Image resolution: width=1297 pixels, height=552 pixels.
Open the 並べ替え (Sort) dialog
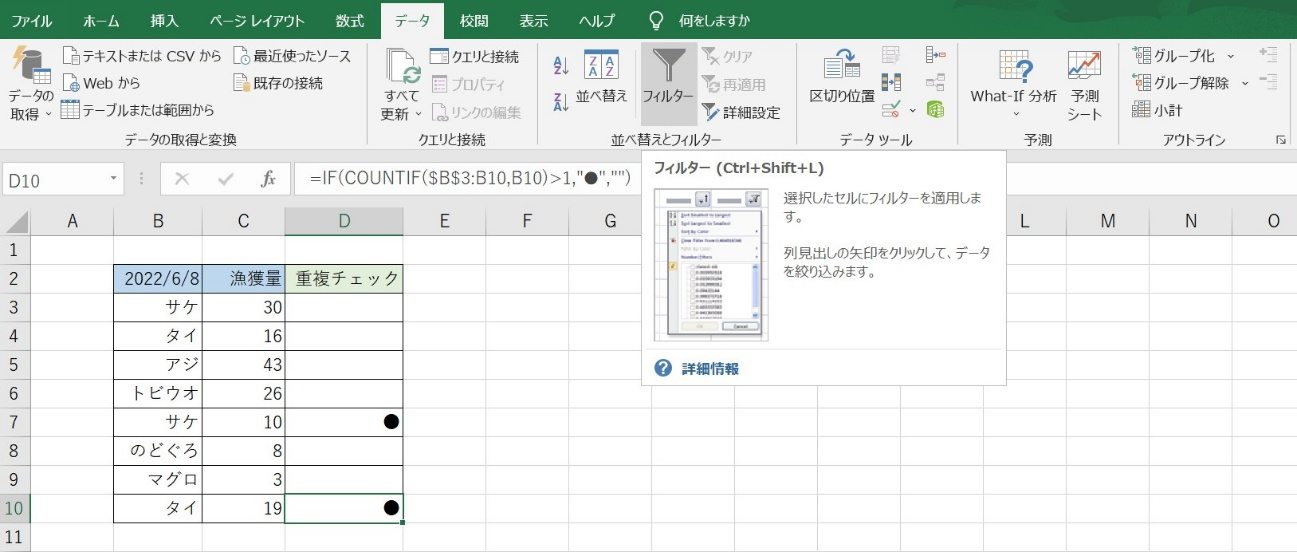coord(602,77)
